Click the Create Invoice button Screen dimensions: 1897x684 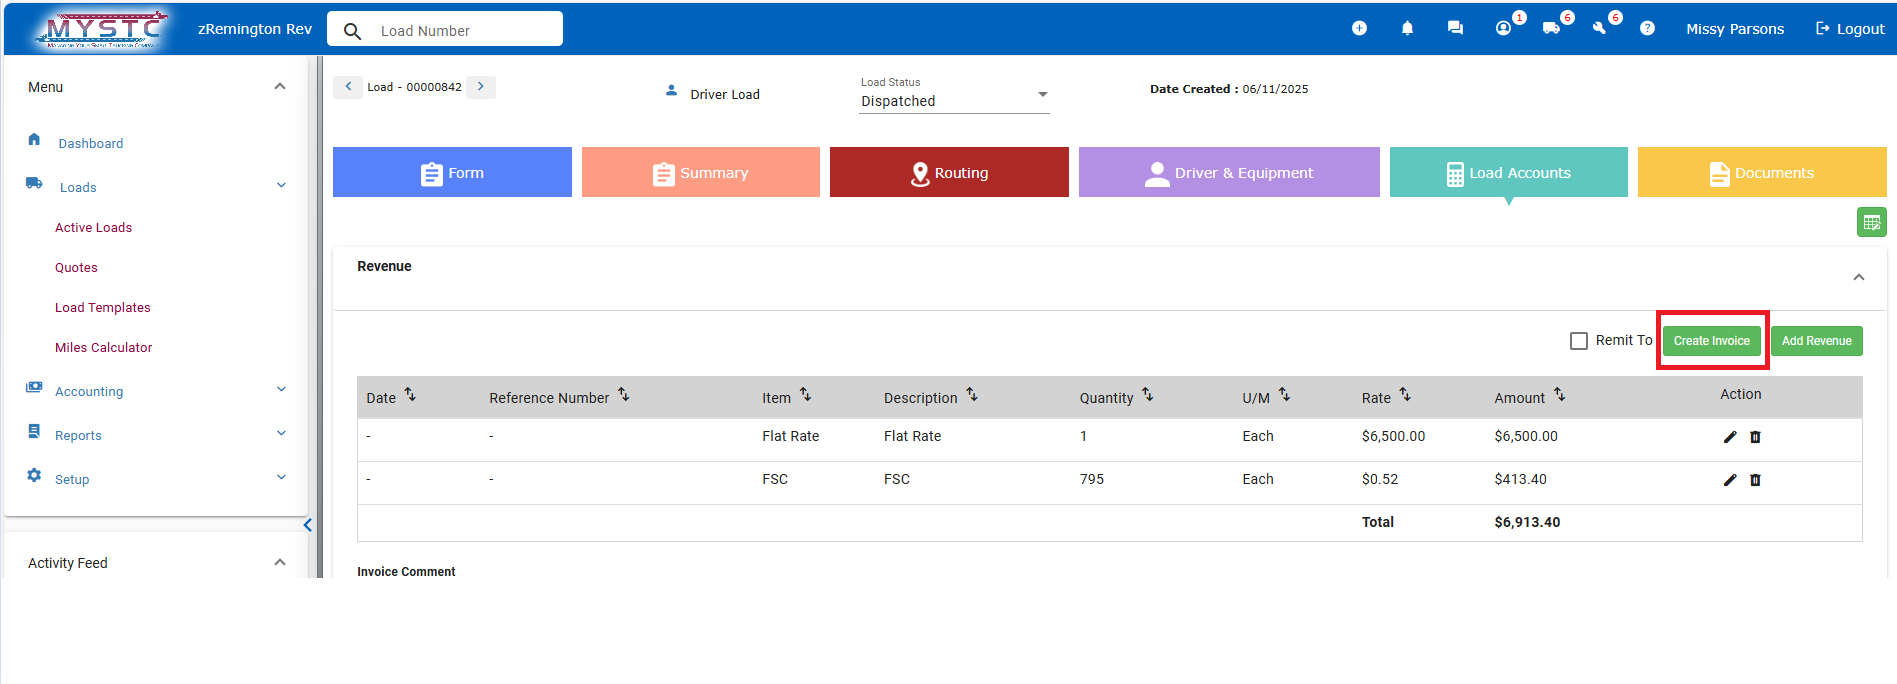(x=1711, y=341)
